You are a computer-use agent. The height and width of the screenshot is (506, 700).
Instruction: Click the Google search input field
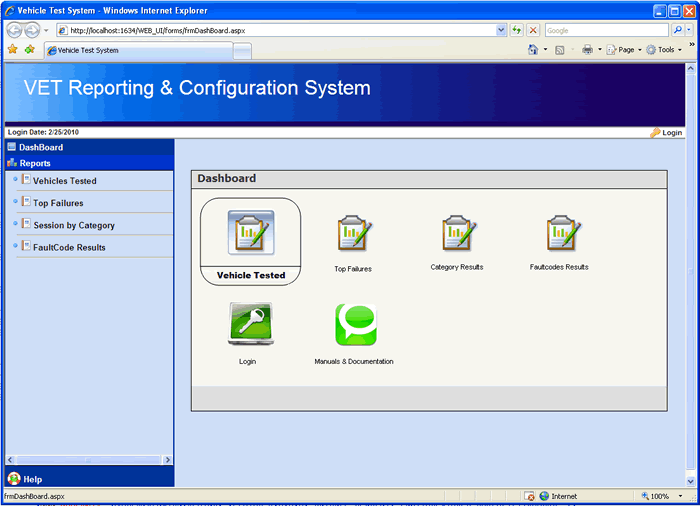606,31
